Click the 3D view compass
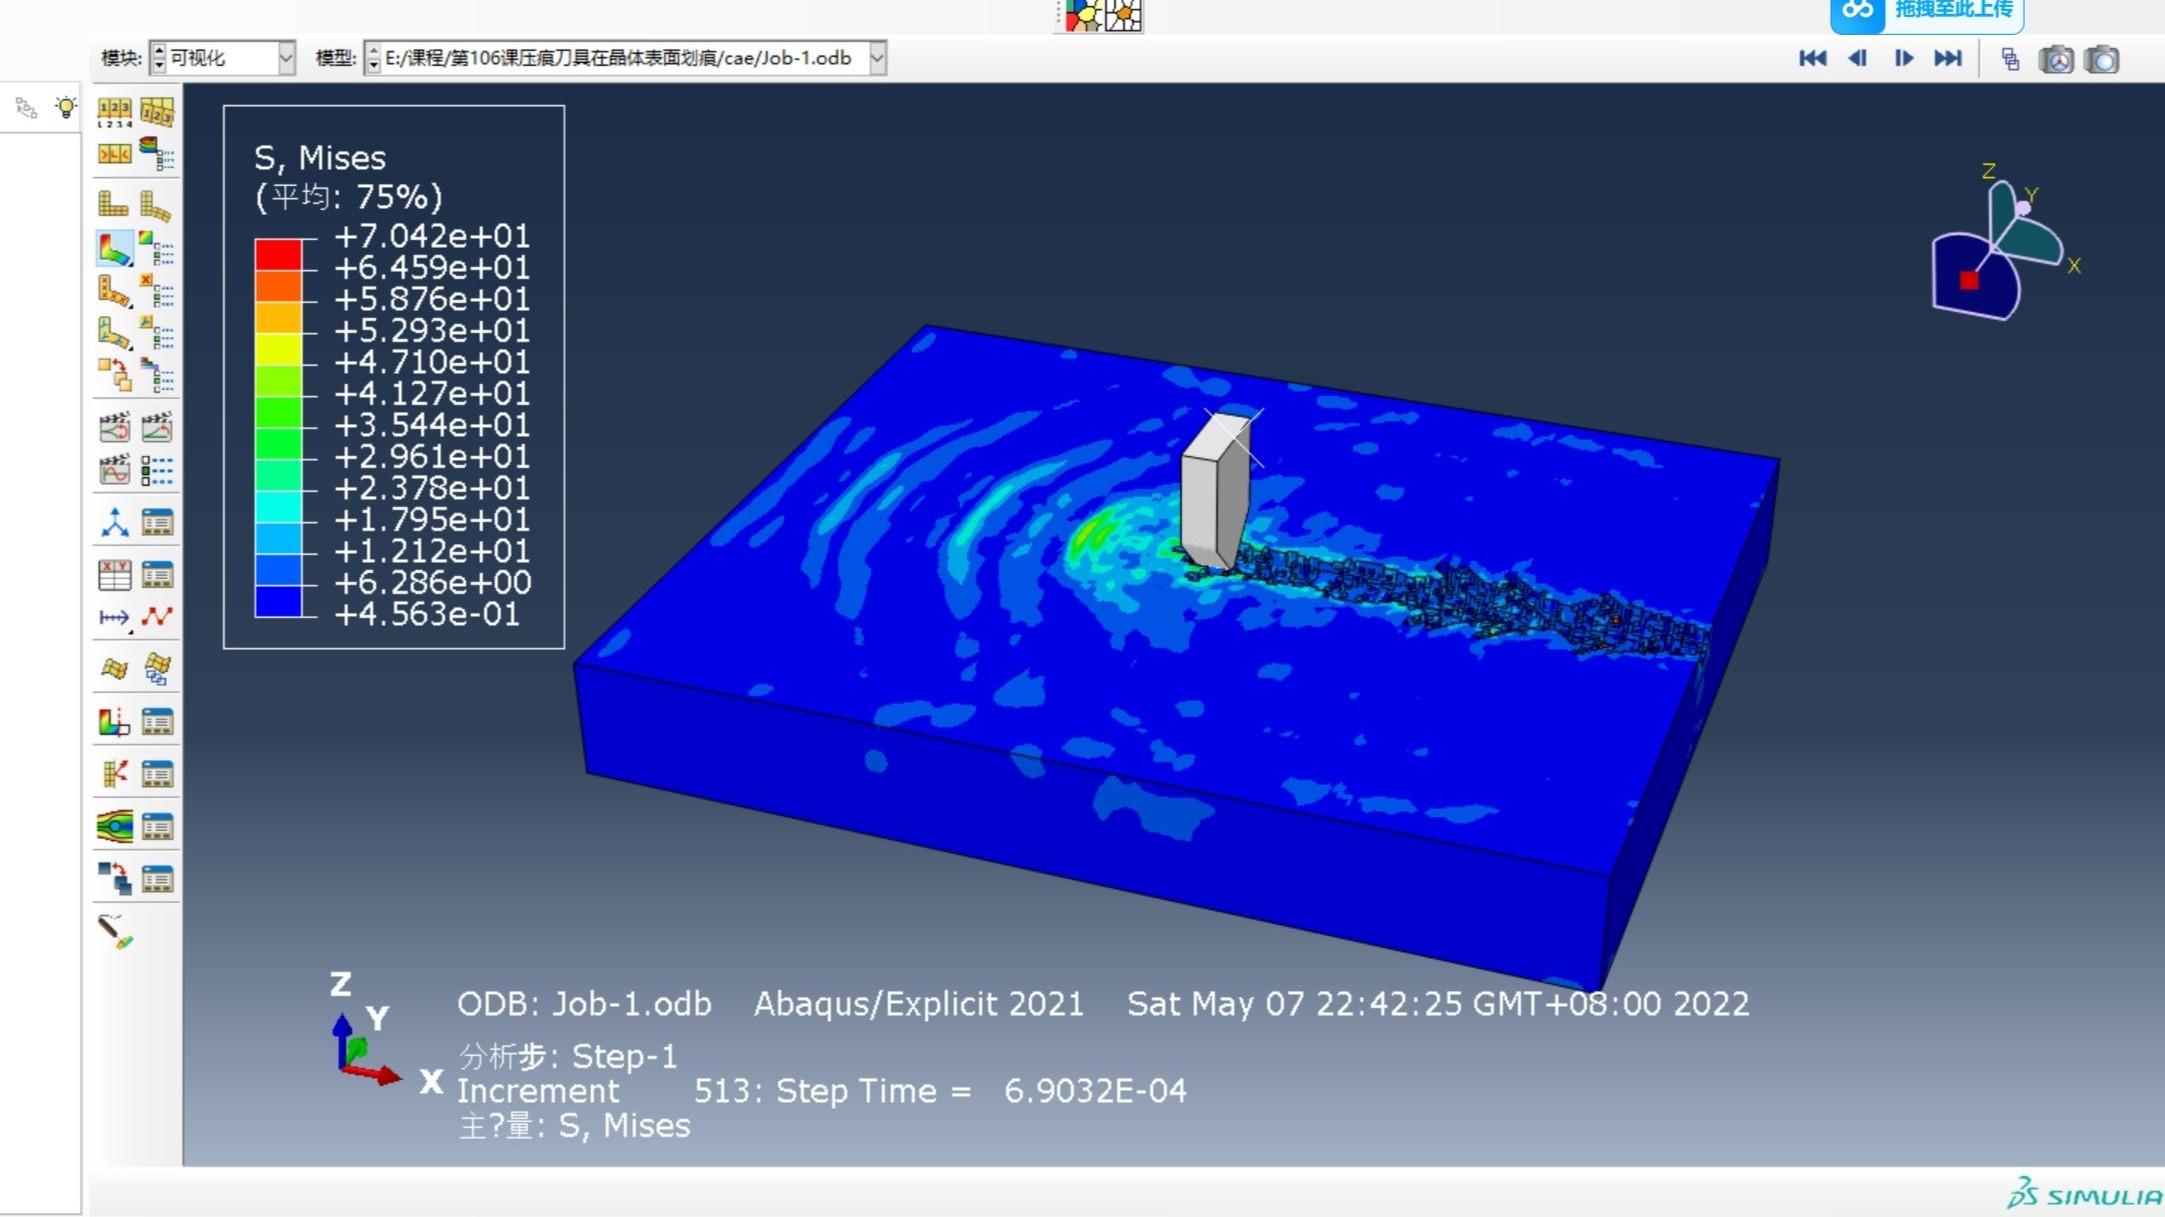2165x1217 pixels. 1995,250
